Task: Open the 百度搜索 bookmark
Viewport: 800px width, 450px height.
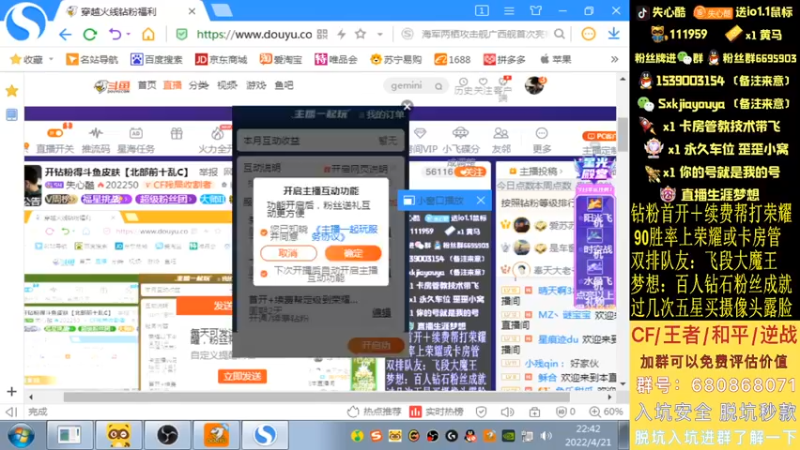Action: [x=157, y=60]
